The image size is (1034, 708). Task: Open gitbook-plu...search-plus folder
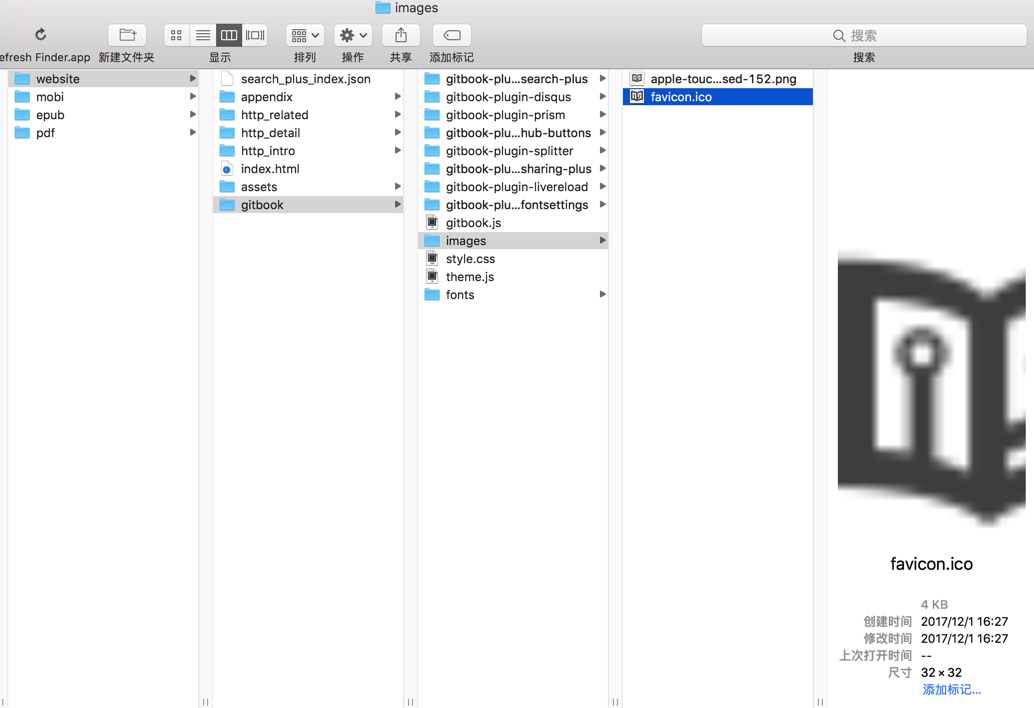coord(513,78)
